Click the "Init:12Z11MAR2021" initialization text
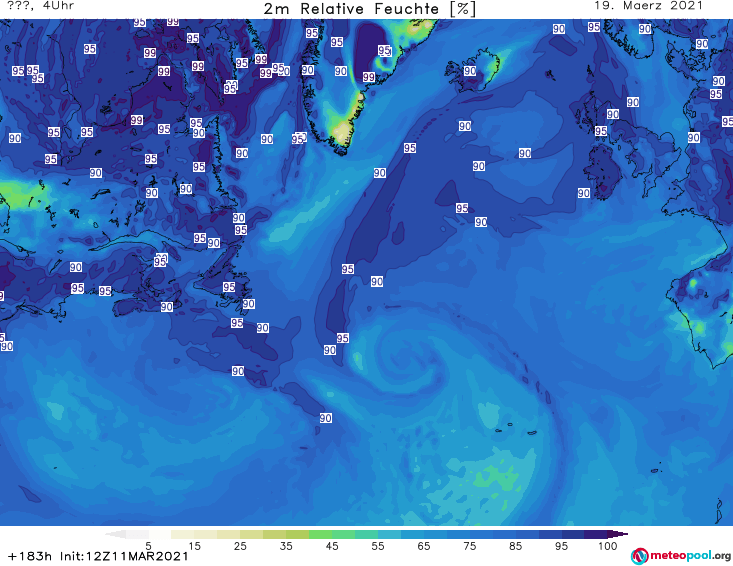This screenshot has height=566, width=733. click(x=124, y=556)
